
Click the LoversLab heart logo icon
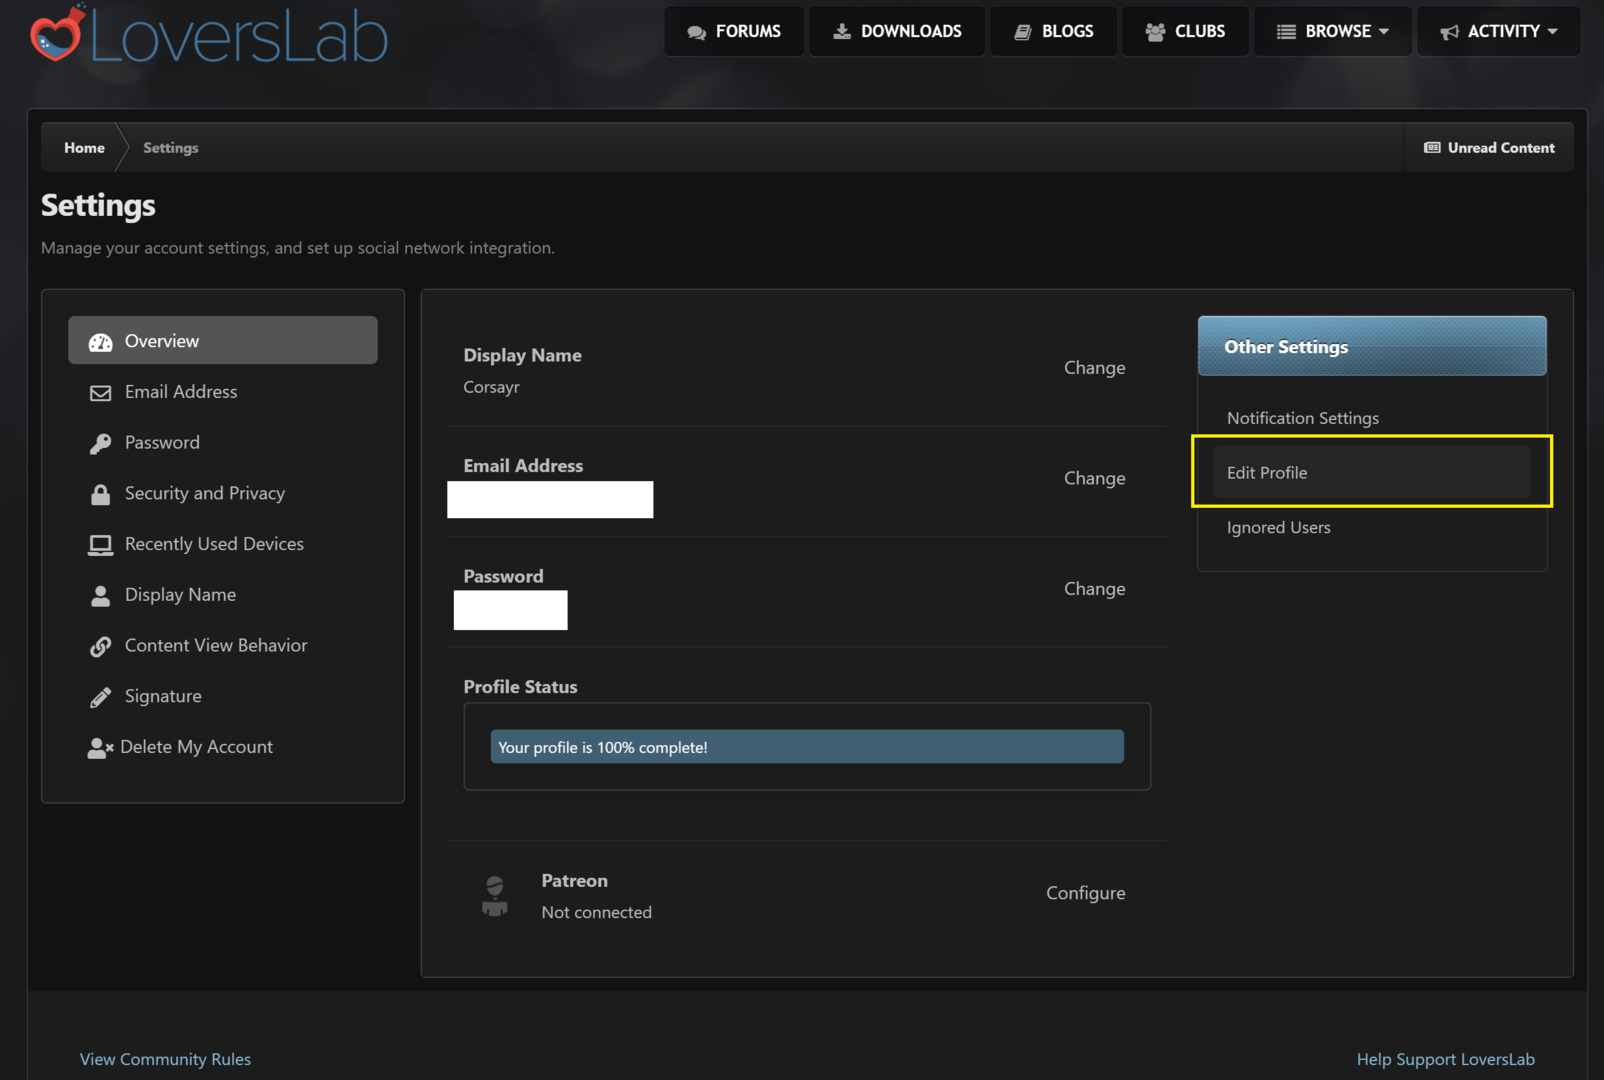pos(57,33)
